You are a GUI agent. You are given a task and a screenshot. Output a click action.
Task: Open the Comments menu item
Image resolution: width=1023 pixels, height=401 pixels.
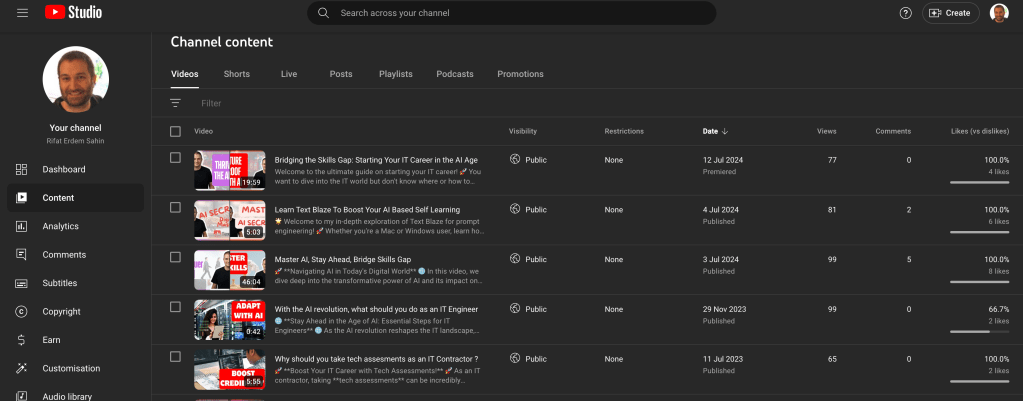click(76, 255)
